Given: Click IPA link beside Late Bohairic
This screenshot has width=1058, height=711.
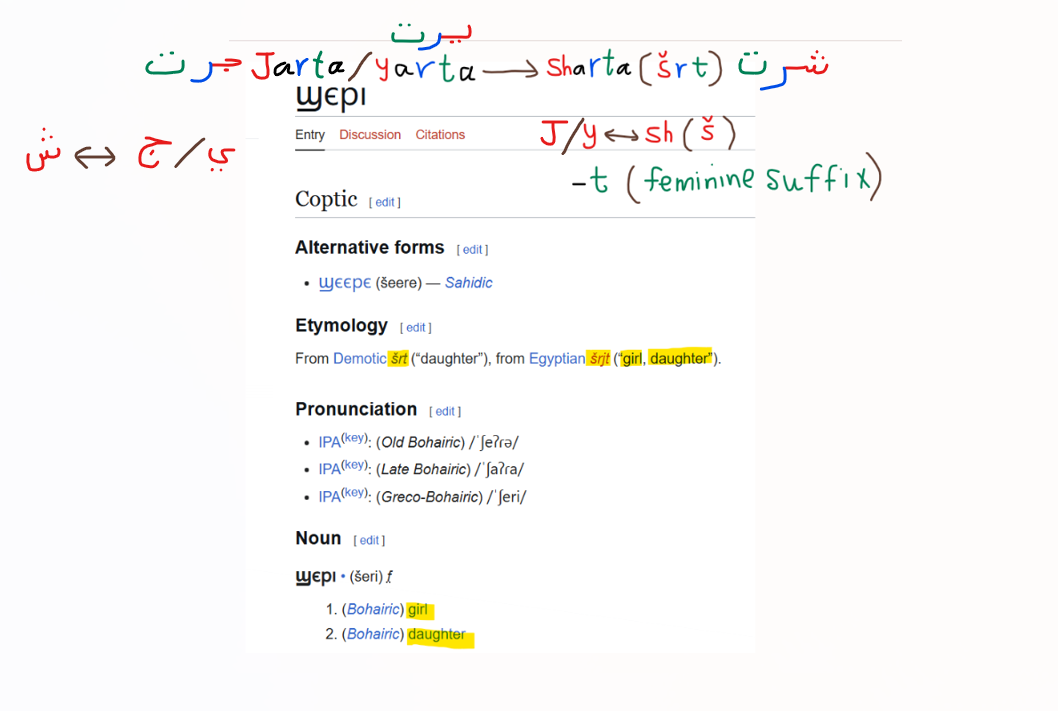Looking at the screenshot, I should click(x=329, y=469).
